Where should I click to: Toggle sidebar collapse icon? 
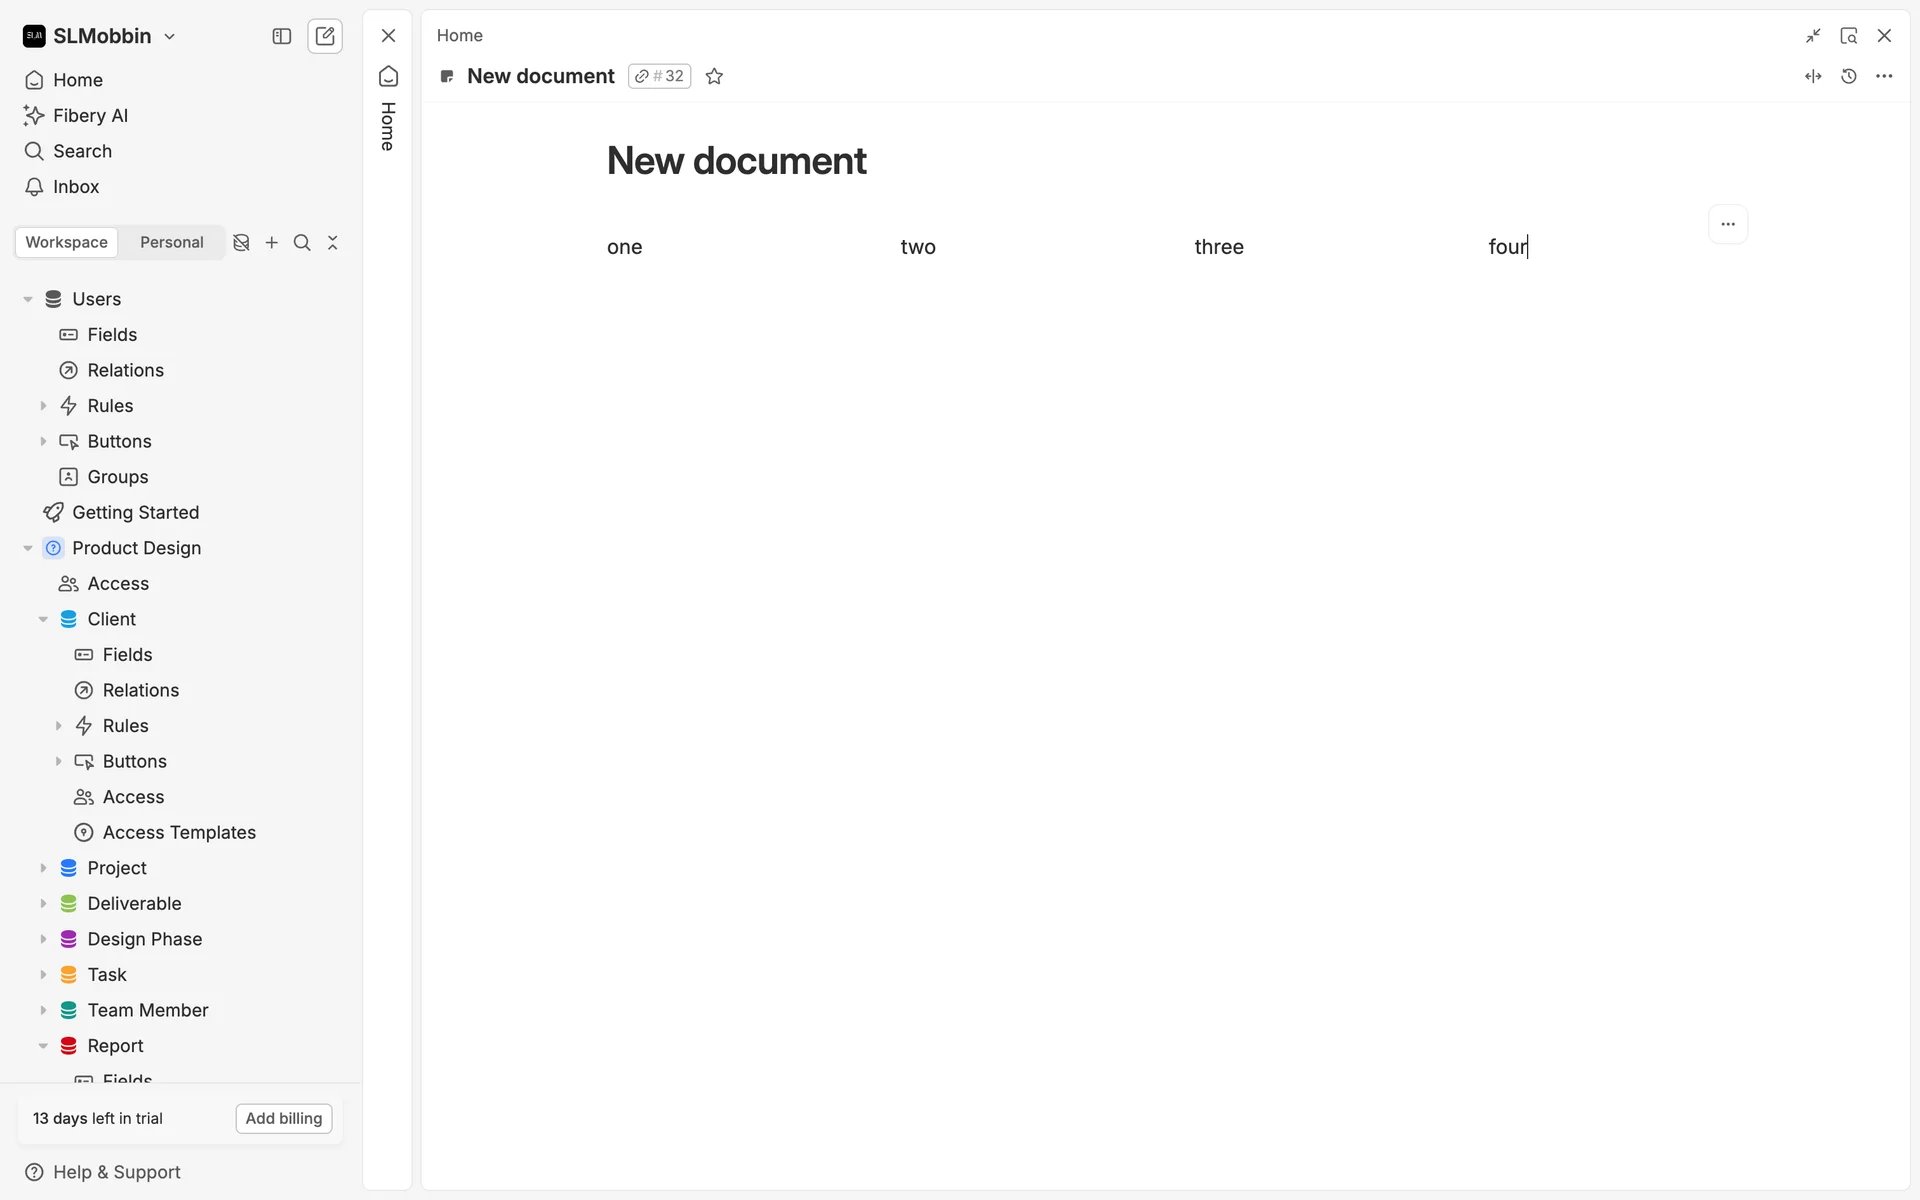coord(282,36)
